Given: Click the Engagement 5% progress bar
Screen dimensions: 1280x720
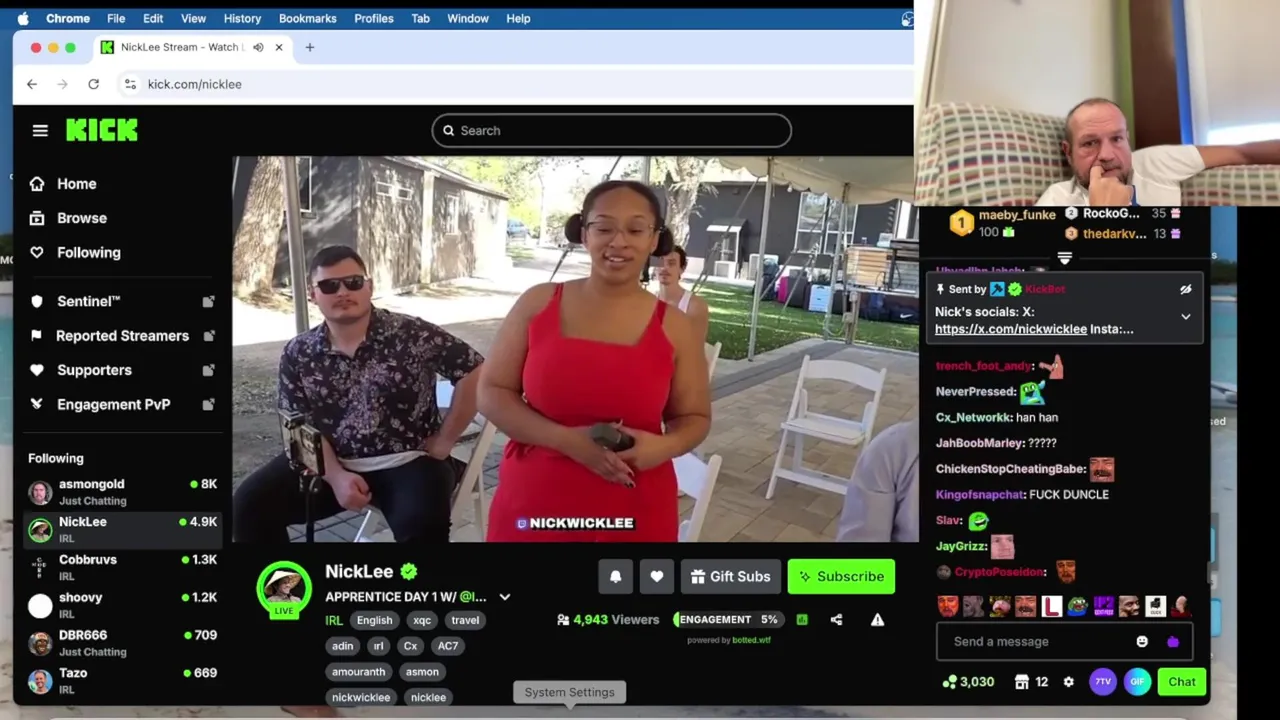Looking at the screenshot, I should click(x=727, y=620).
